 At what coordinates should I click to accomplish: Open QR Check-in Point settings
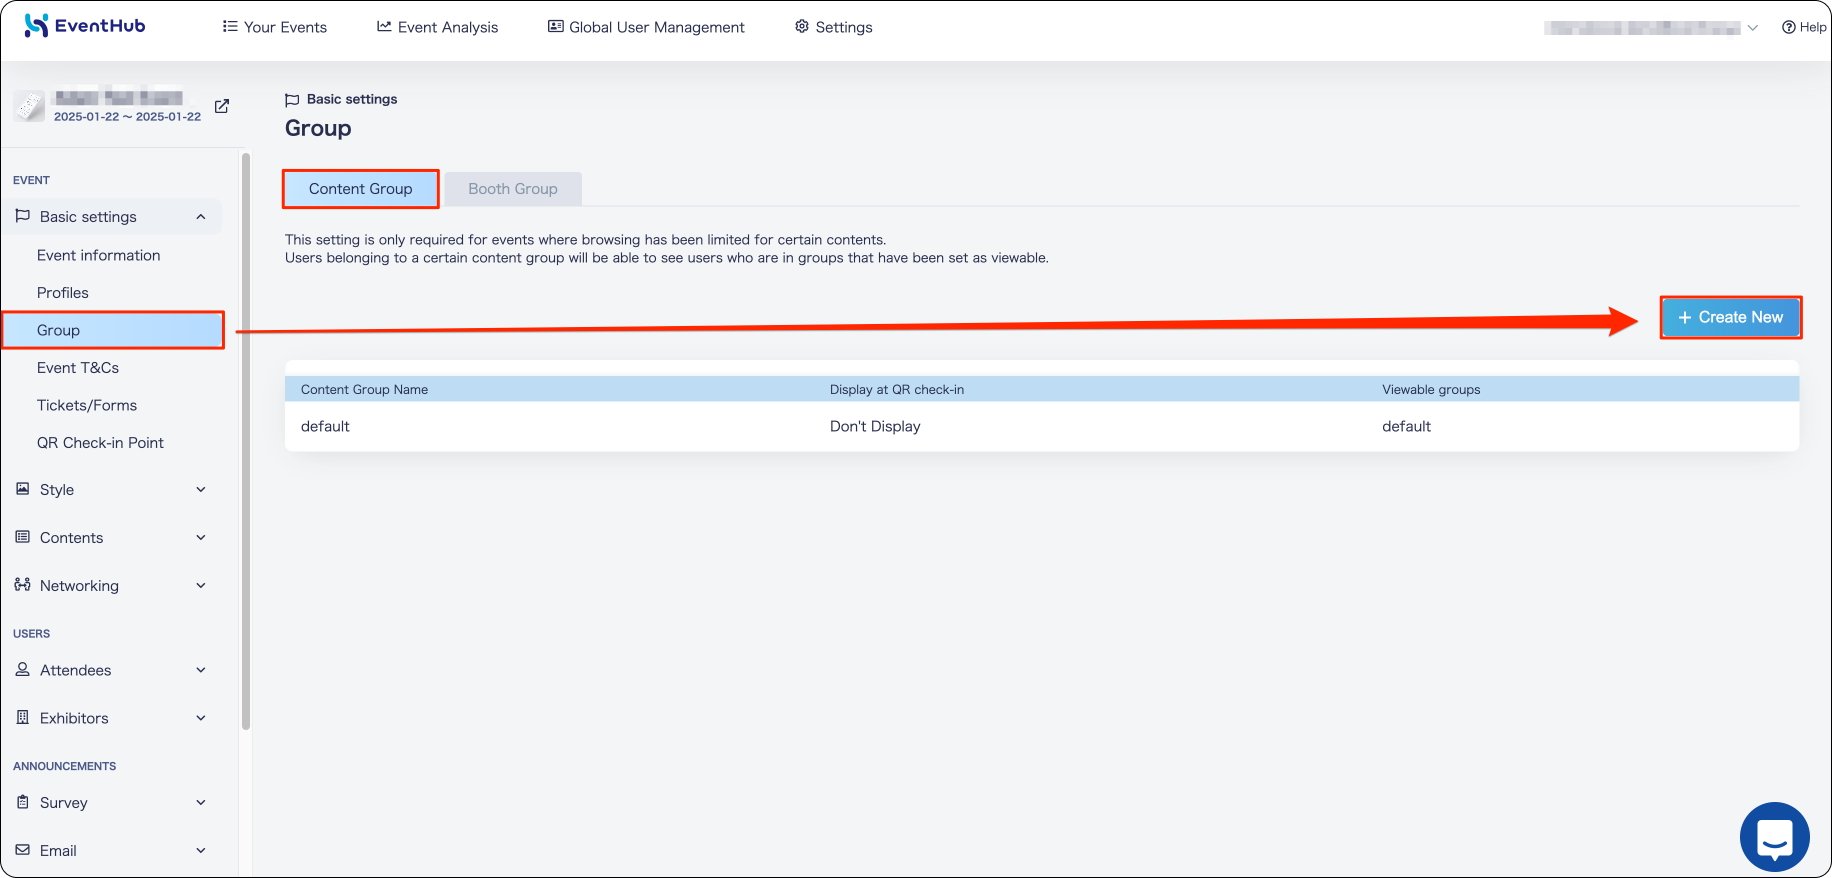point(100,443)
